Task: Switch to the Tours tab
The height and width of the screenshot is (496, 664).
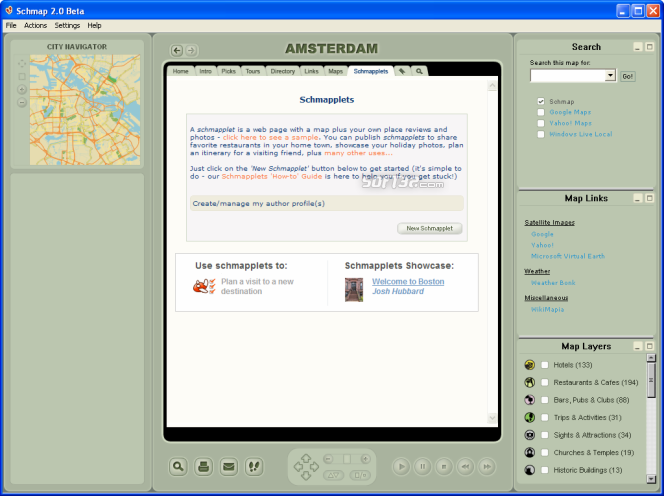Action: point(253,71)
